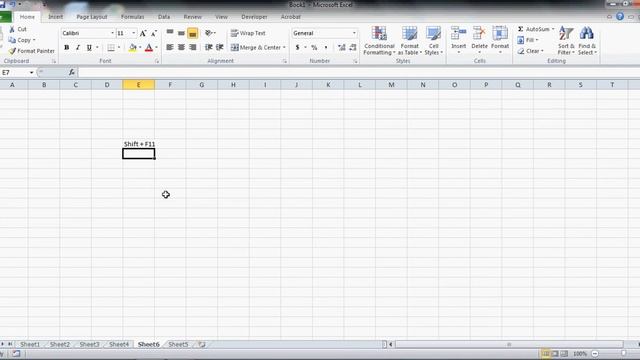The image size is (640, 360).
Task: Open the General number format dropdown
Action: coord(354,33)
